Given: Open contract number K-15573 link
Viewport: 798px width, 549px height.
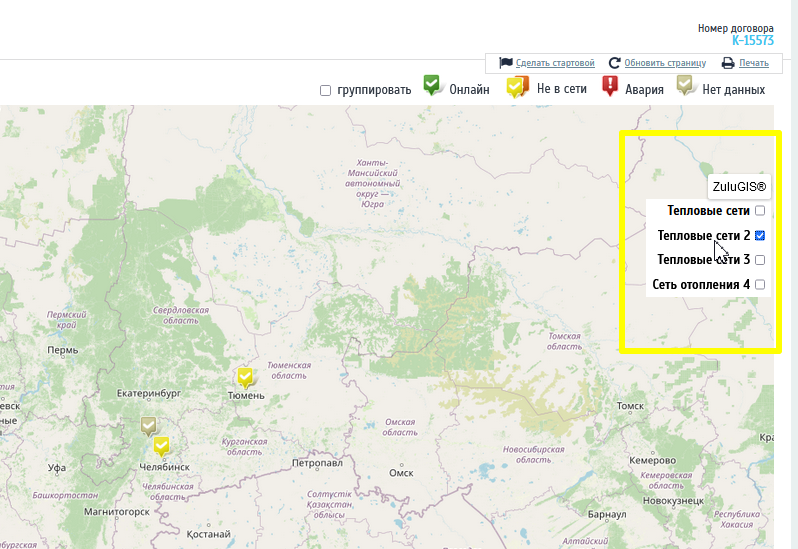Looking at the screenshot, I should click(x=752, y=41).
